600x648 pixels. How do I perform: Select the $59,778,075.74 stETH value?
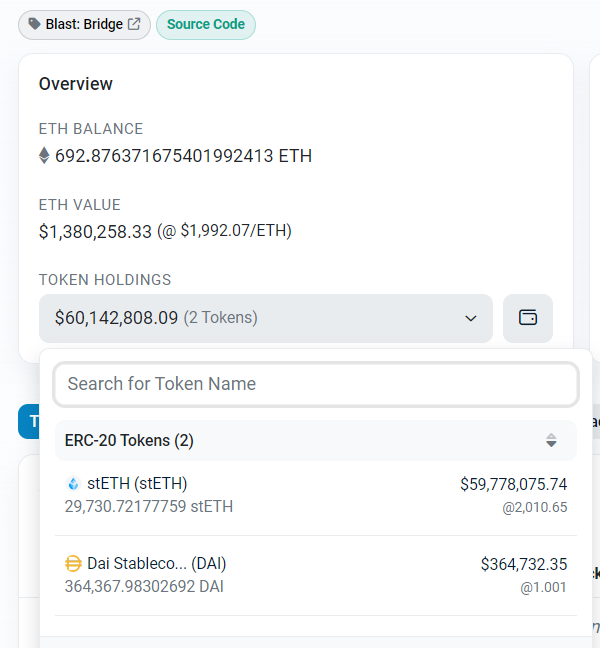514,484
